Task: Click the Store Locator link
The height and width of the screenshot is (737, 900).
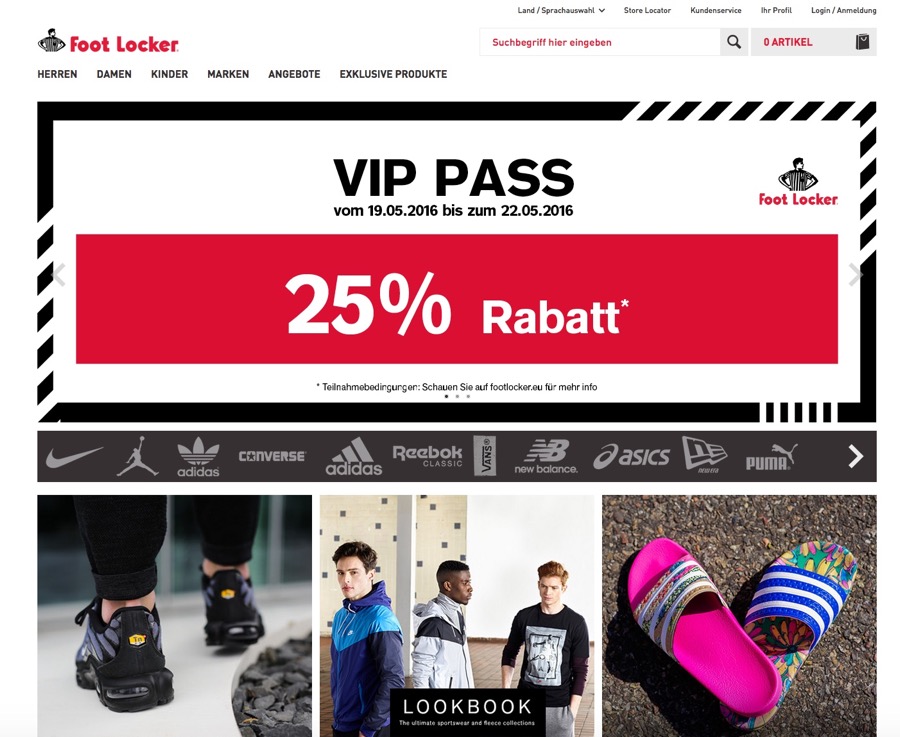Action: point(647,10)
